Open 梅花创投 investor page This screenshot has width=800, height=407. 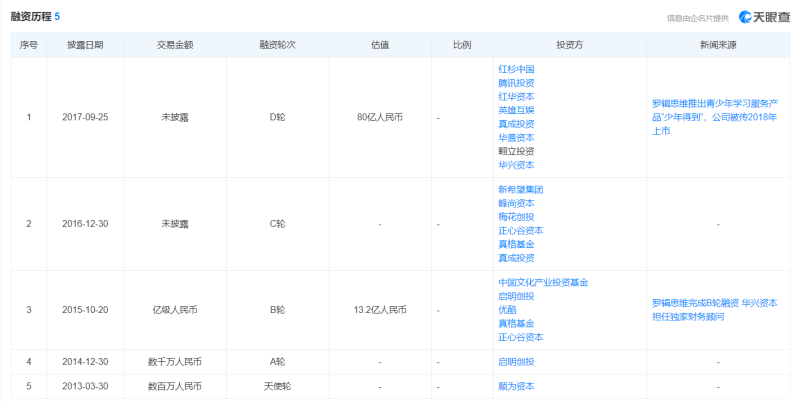click(516, 217)
